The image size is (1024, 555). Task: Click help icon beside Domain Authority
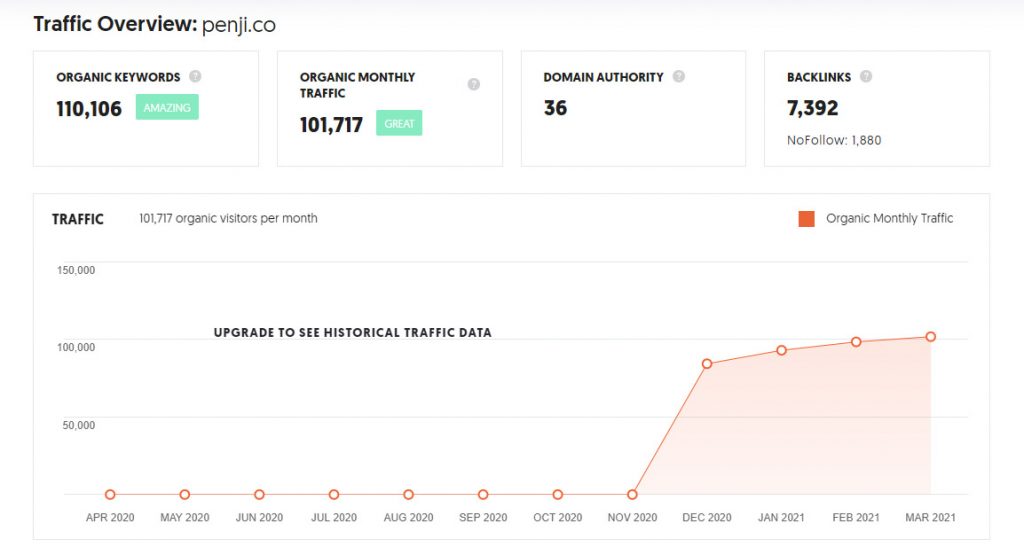679,76
